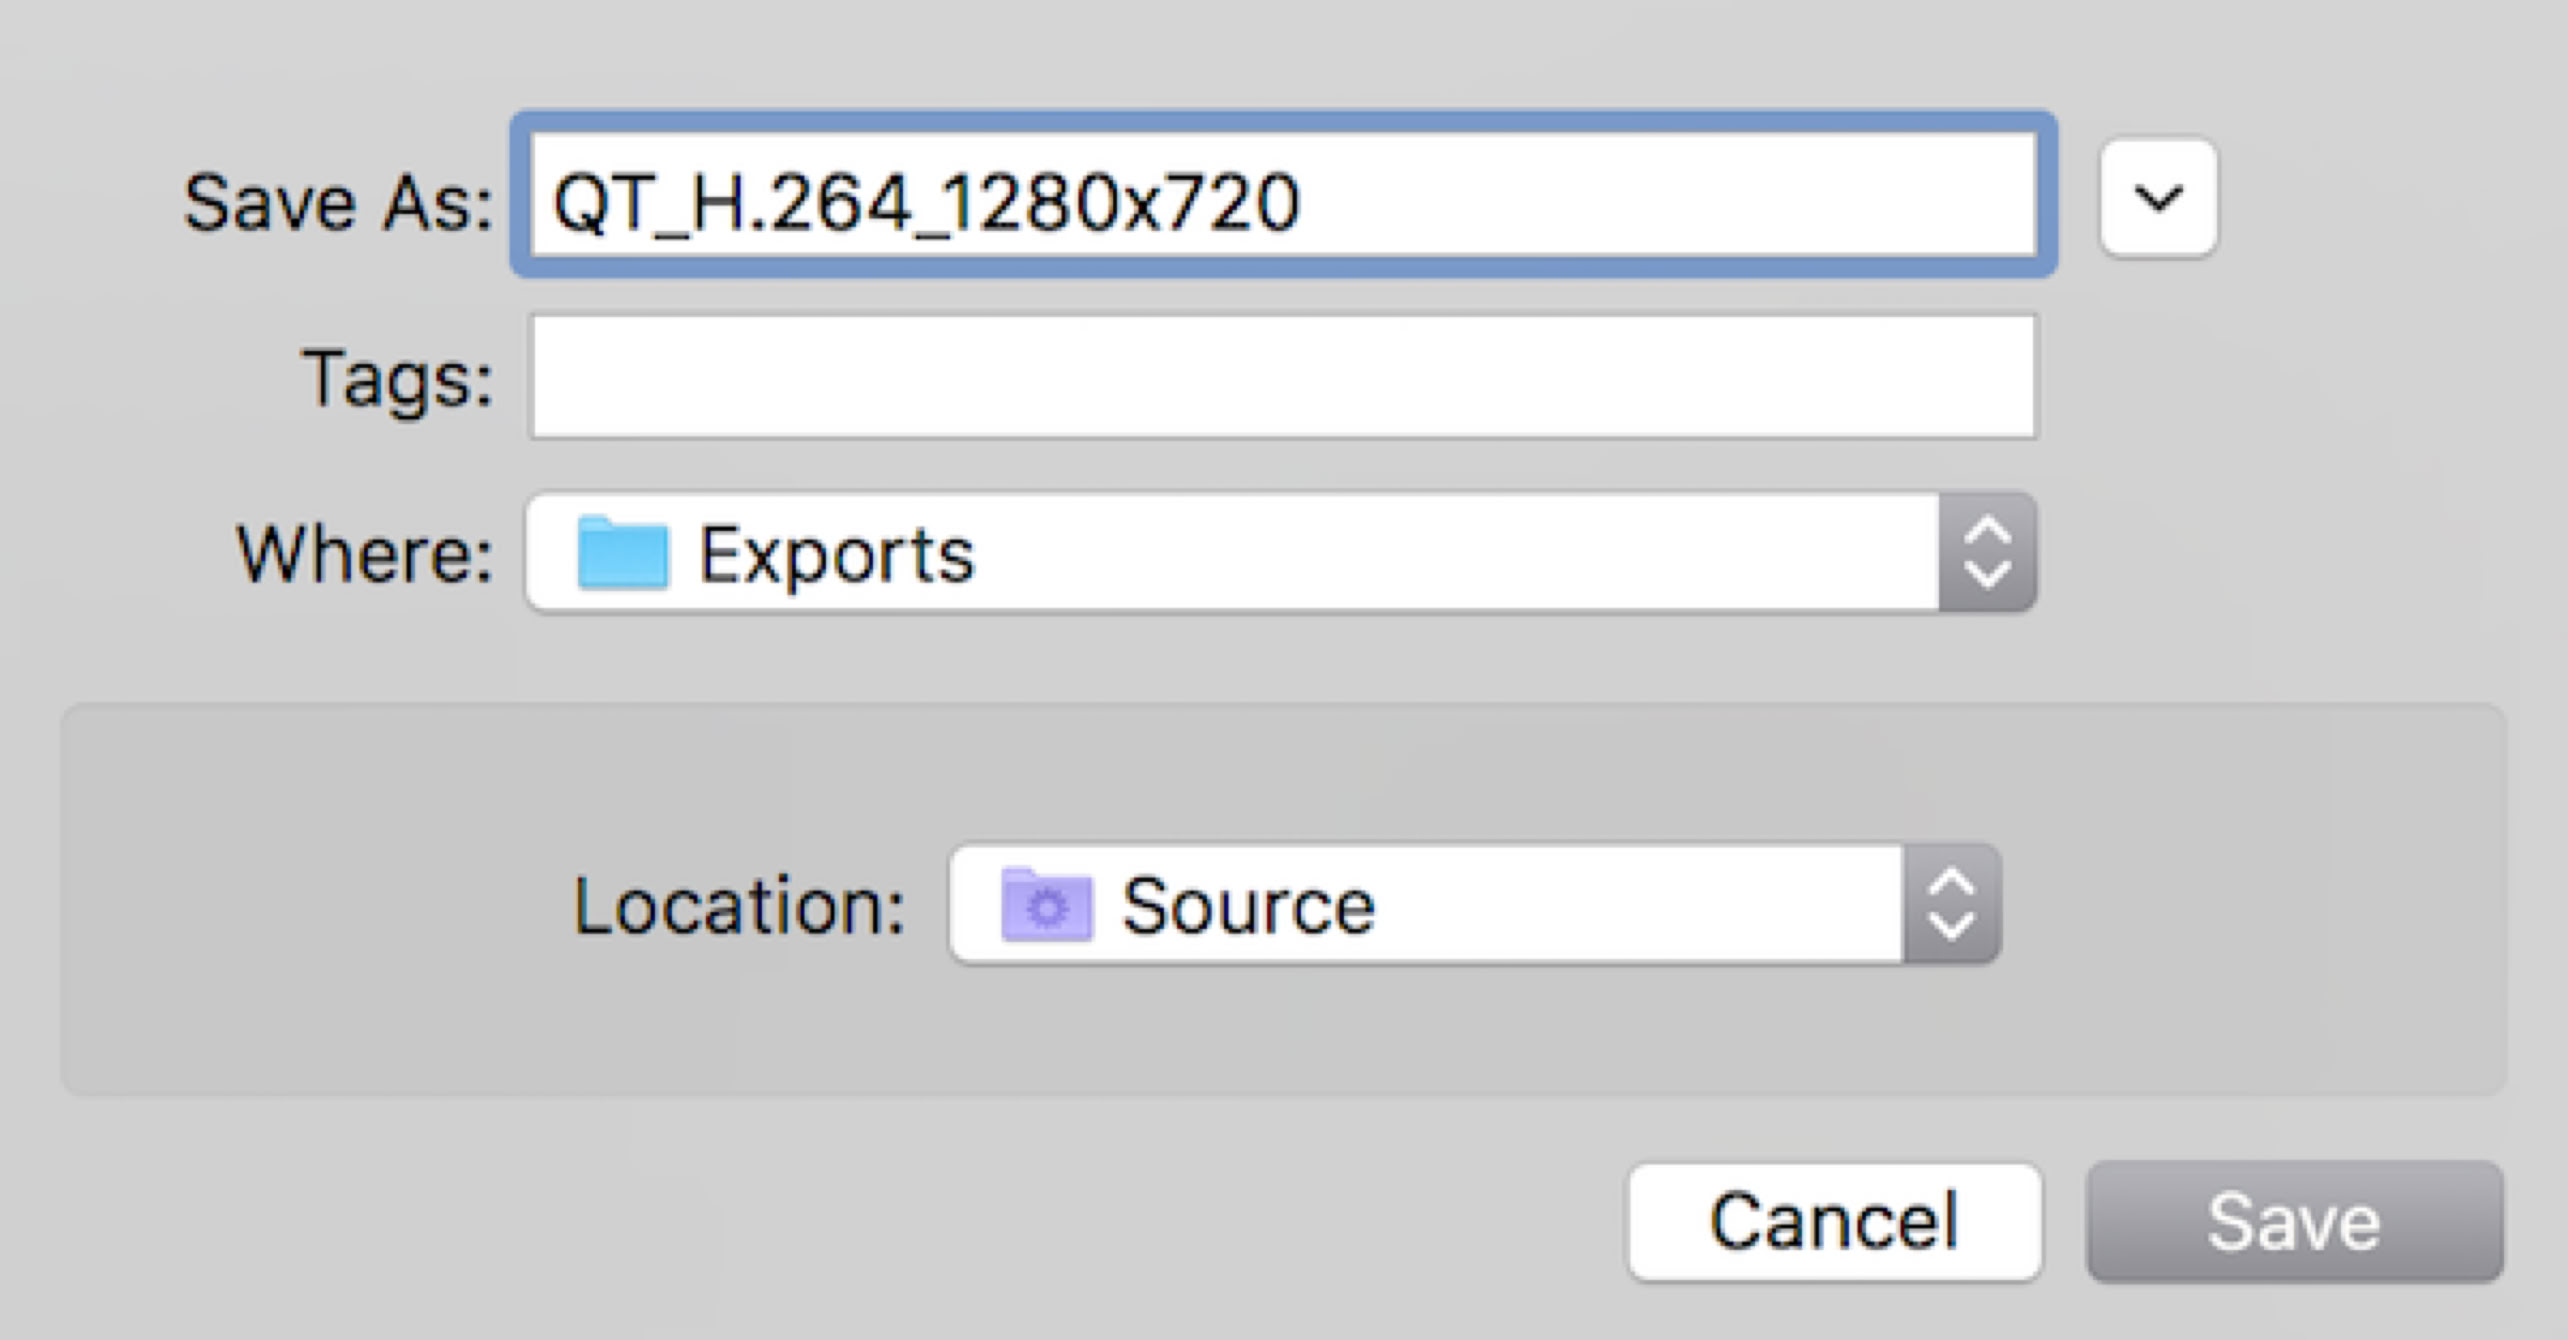Click the upper arrow of Where popup control
2568x1340 pixels.
point(1987,531)
